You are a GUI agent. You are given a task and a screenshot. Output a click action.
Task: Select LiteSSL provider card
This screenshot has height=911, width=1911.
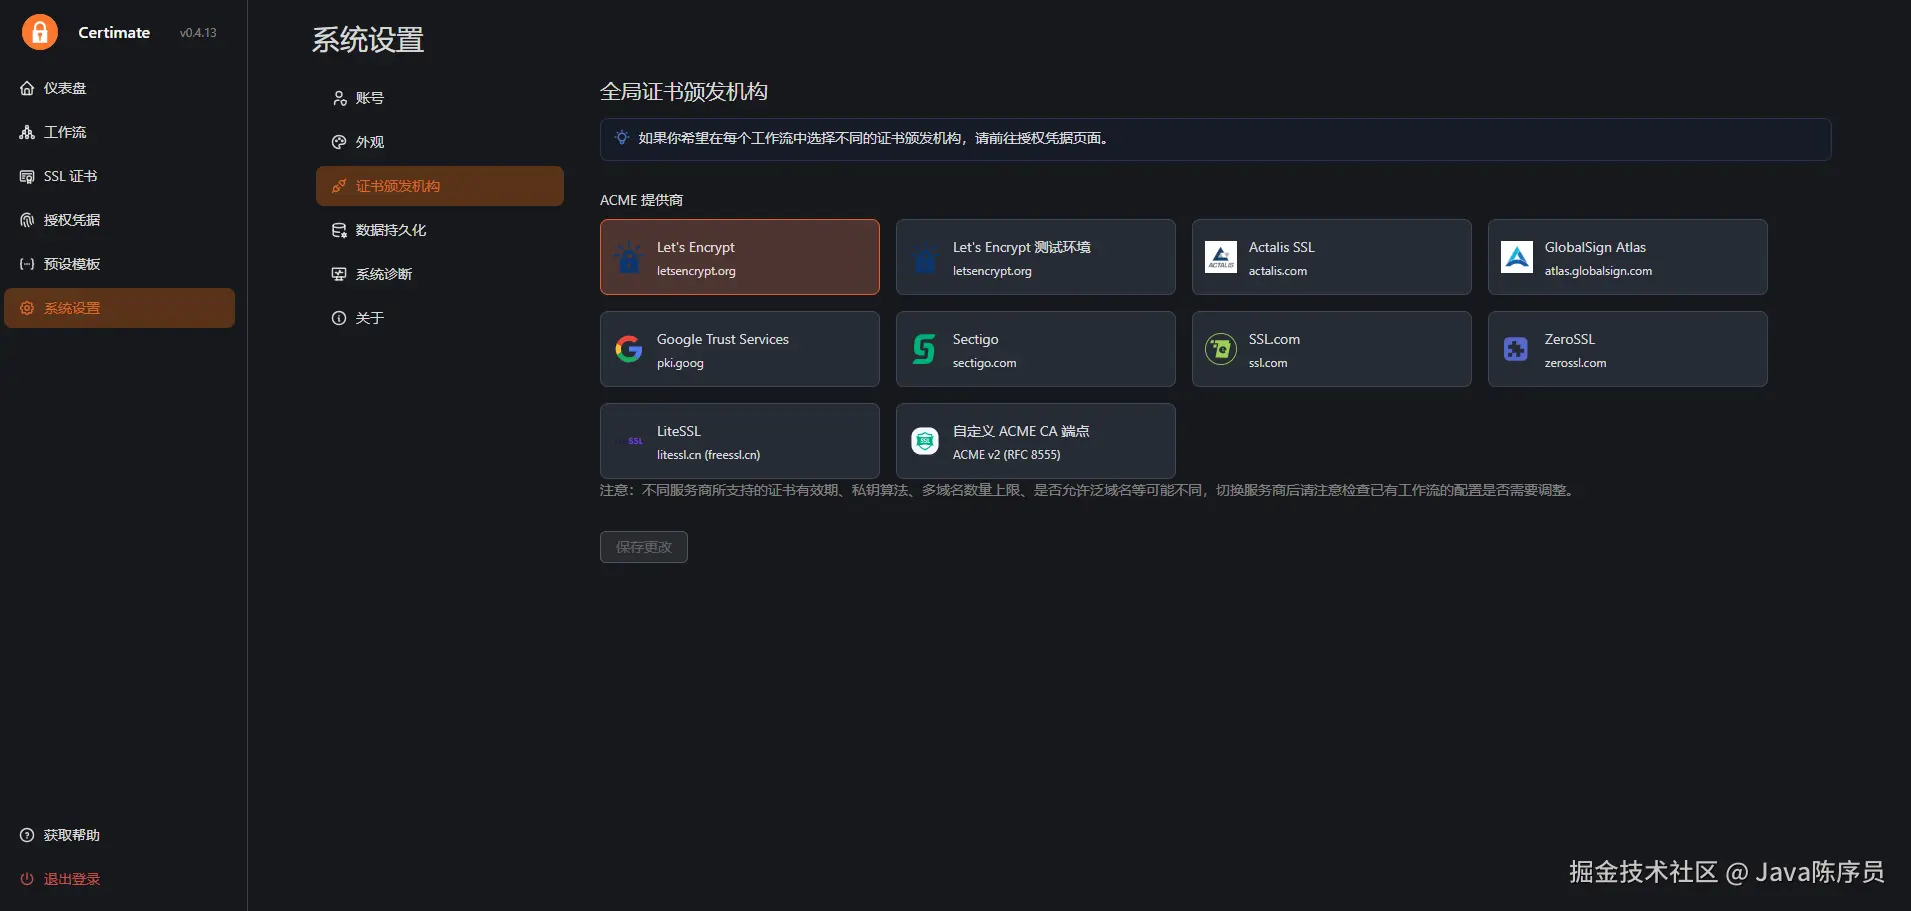click(x=740, y=441)
